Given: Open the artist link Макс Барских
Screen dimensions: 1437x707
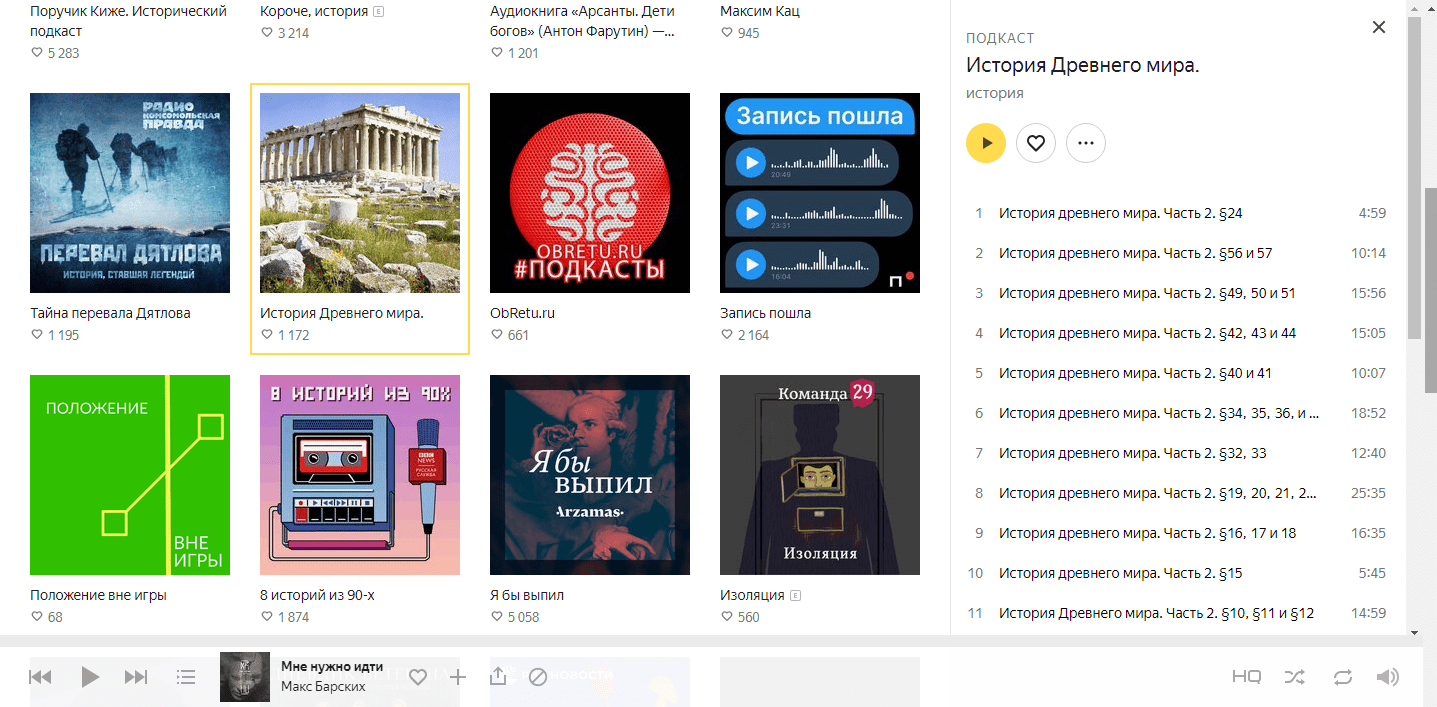Looking at the screenshot, I should pos(323,687).
